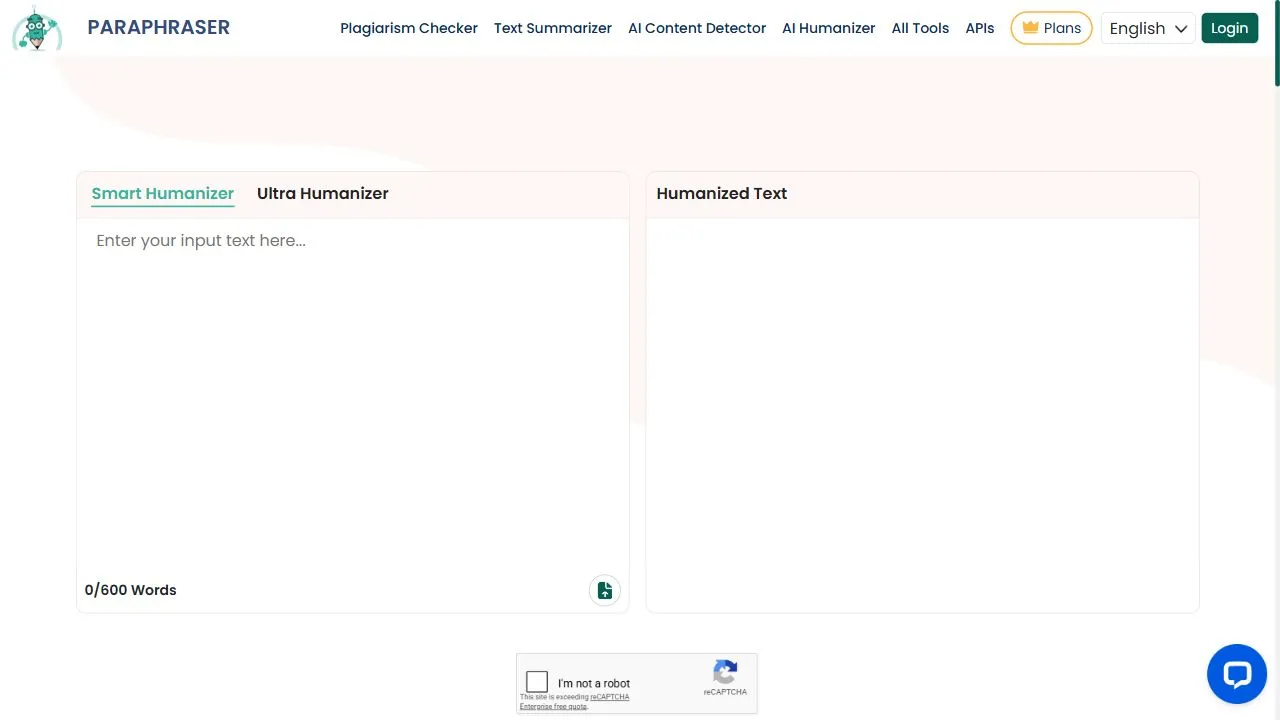Open Plagiarism Checker menu item
Screen dimensions: 1280x720
409,28
